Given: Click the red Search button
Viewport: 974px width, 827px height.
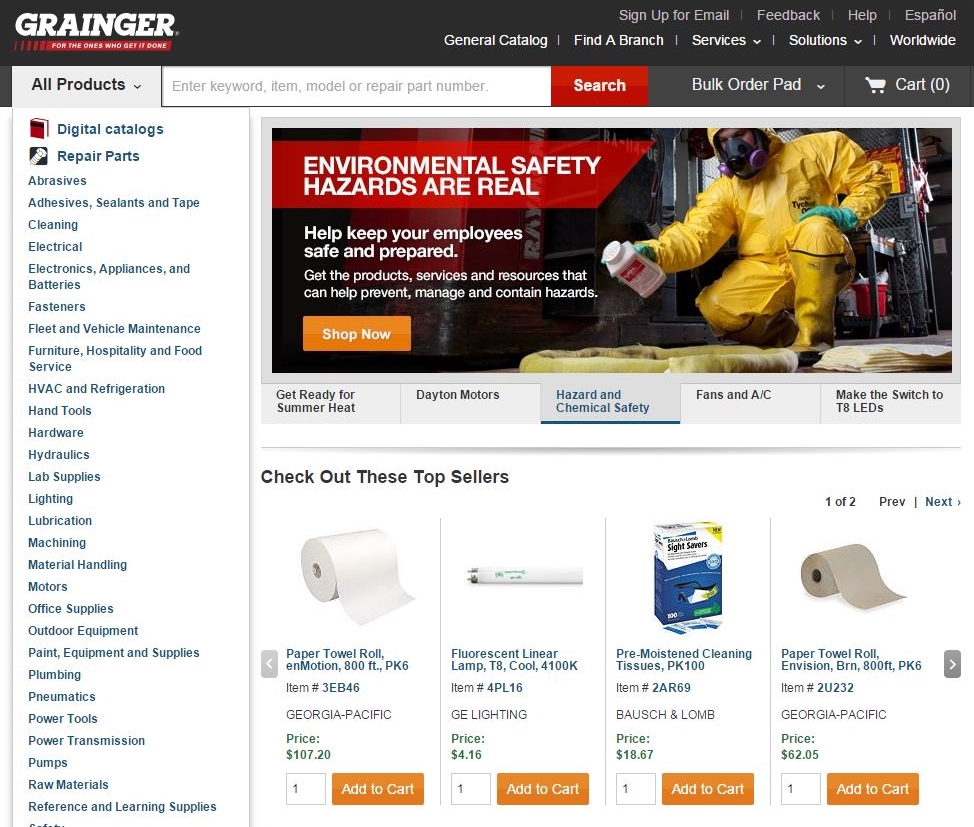Looking at the screenshot, I should pos(599,86).
